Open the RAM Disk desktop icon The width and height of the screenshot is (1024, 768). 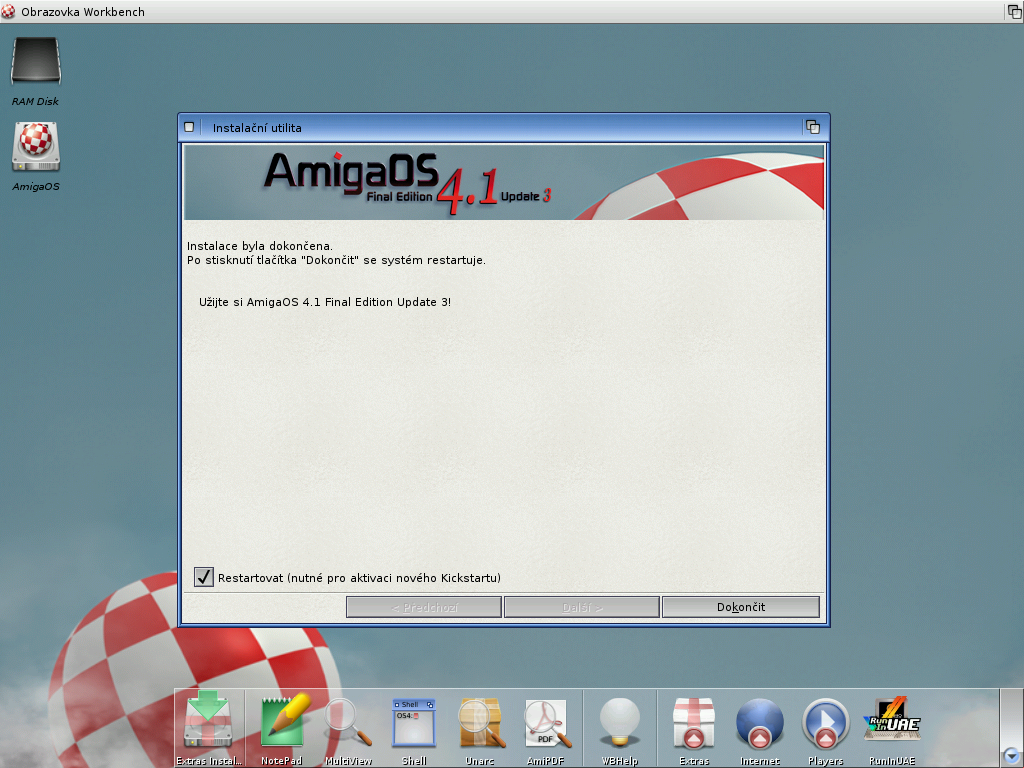(x=36, y=61)
